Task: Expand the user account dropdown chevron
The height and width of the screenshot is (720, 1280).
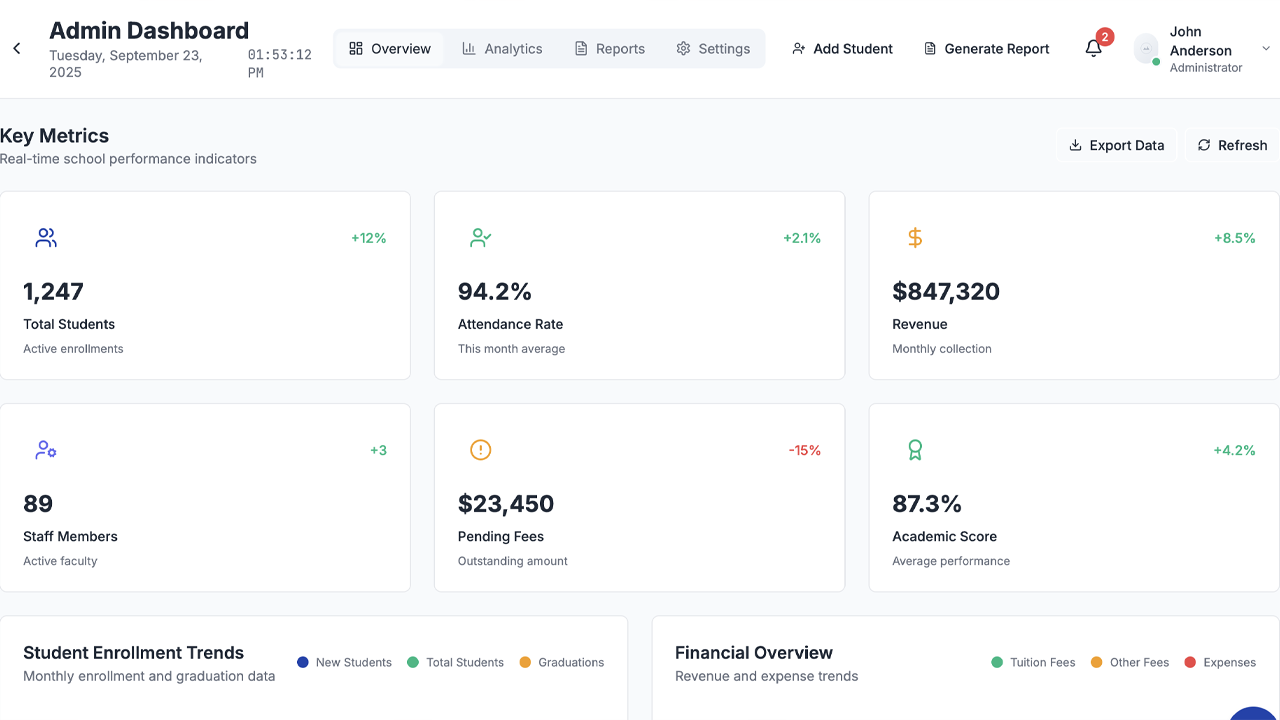Action: [1266, 48]
